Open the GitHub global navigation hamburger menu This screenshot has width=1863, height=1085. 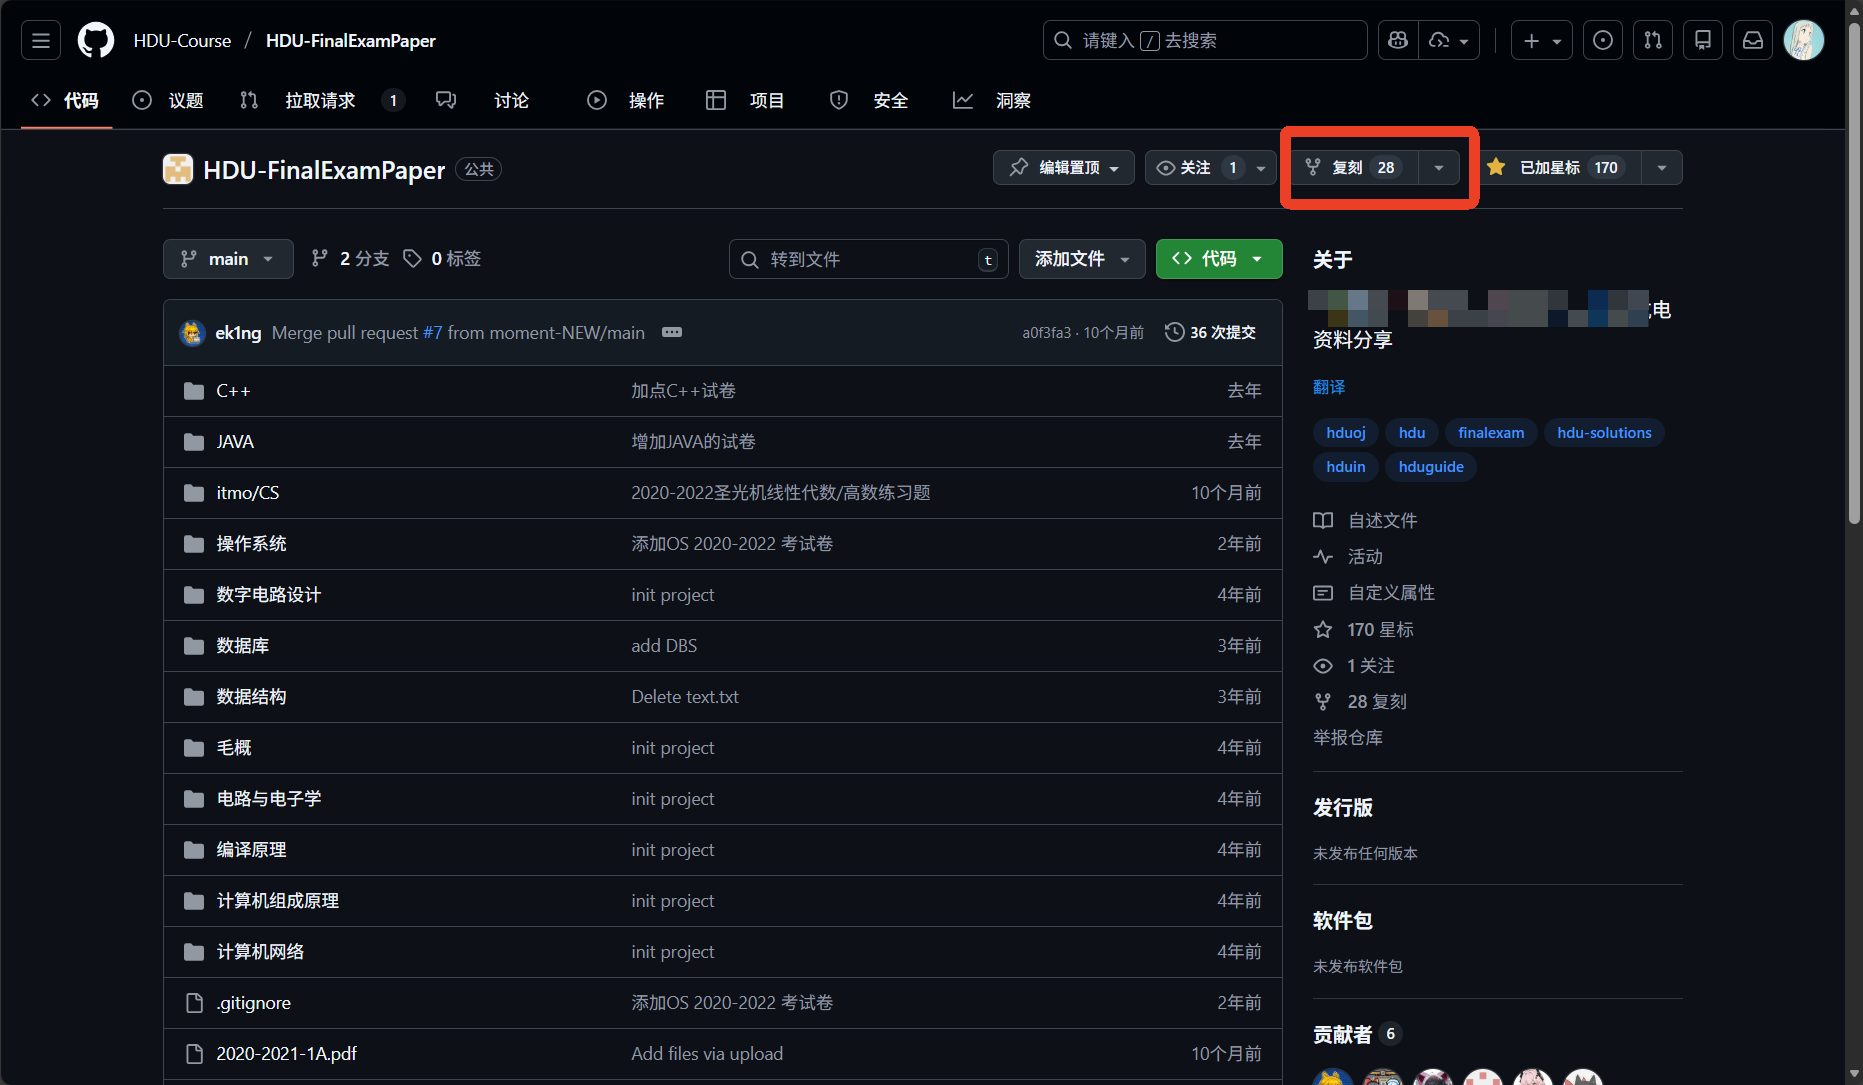(40, 40)
